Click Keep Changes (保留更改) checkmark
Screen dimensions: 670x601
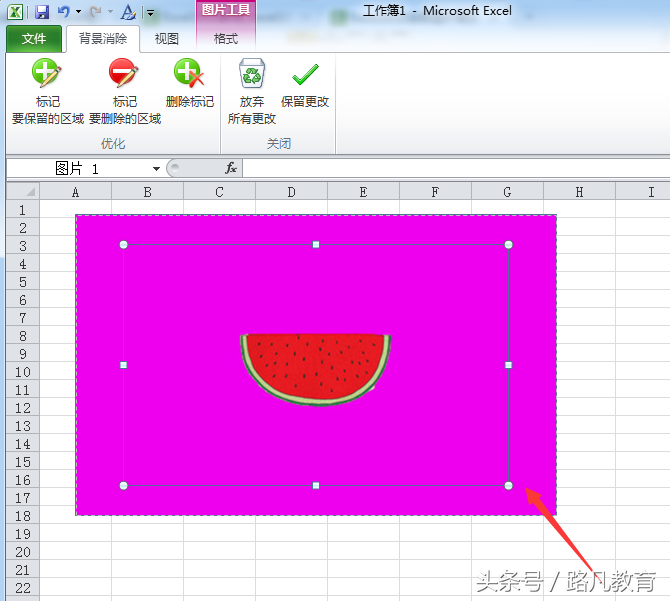click(305, 74)
